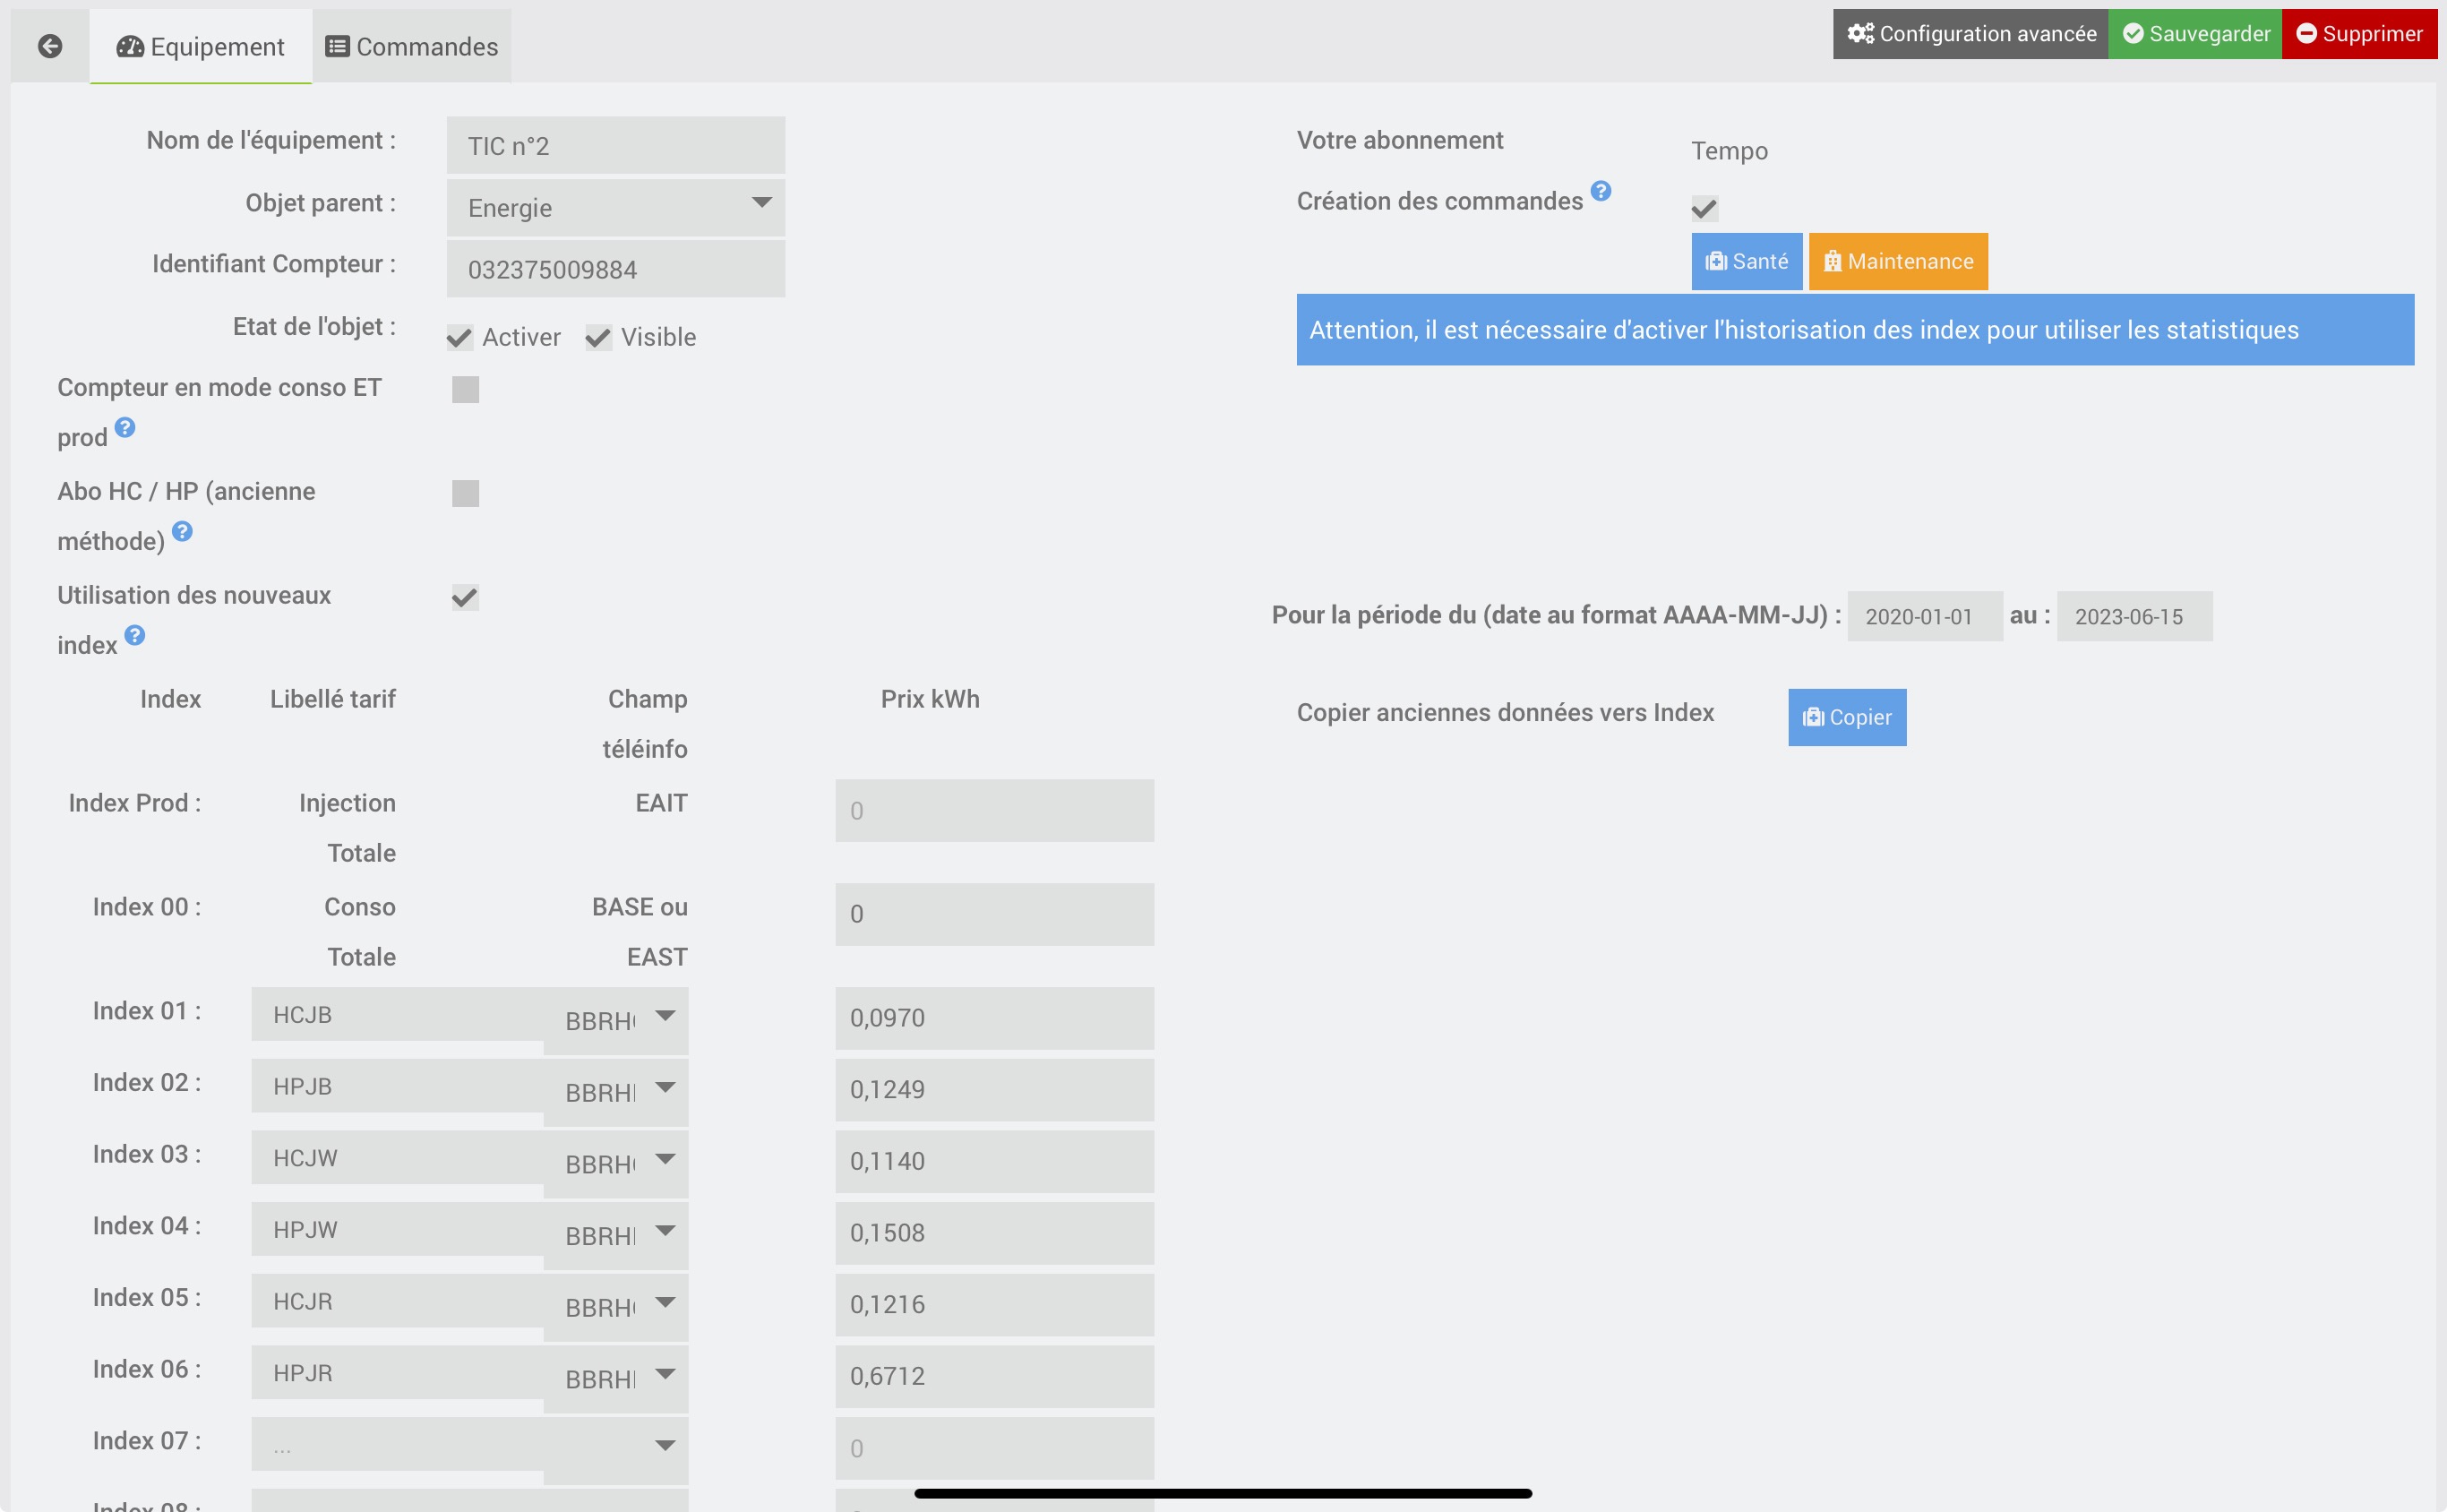
Task: Click help icon beside Abo HC / HP
Action: 182,531
